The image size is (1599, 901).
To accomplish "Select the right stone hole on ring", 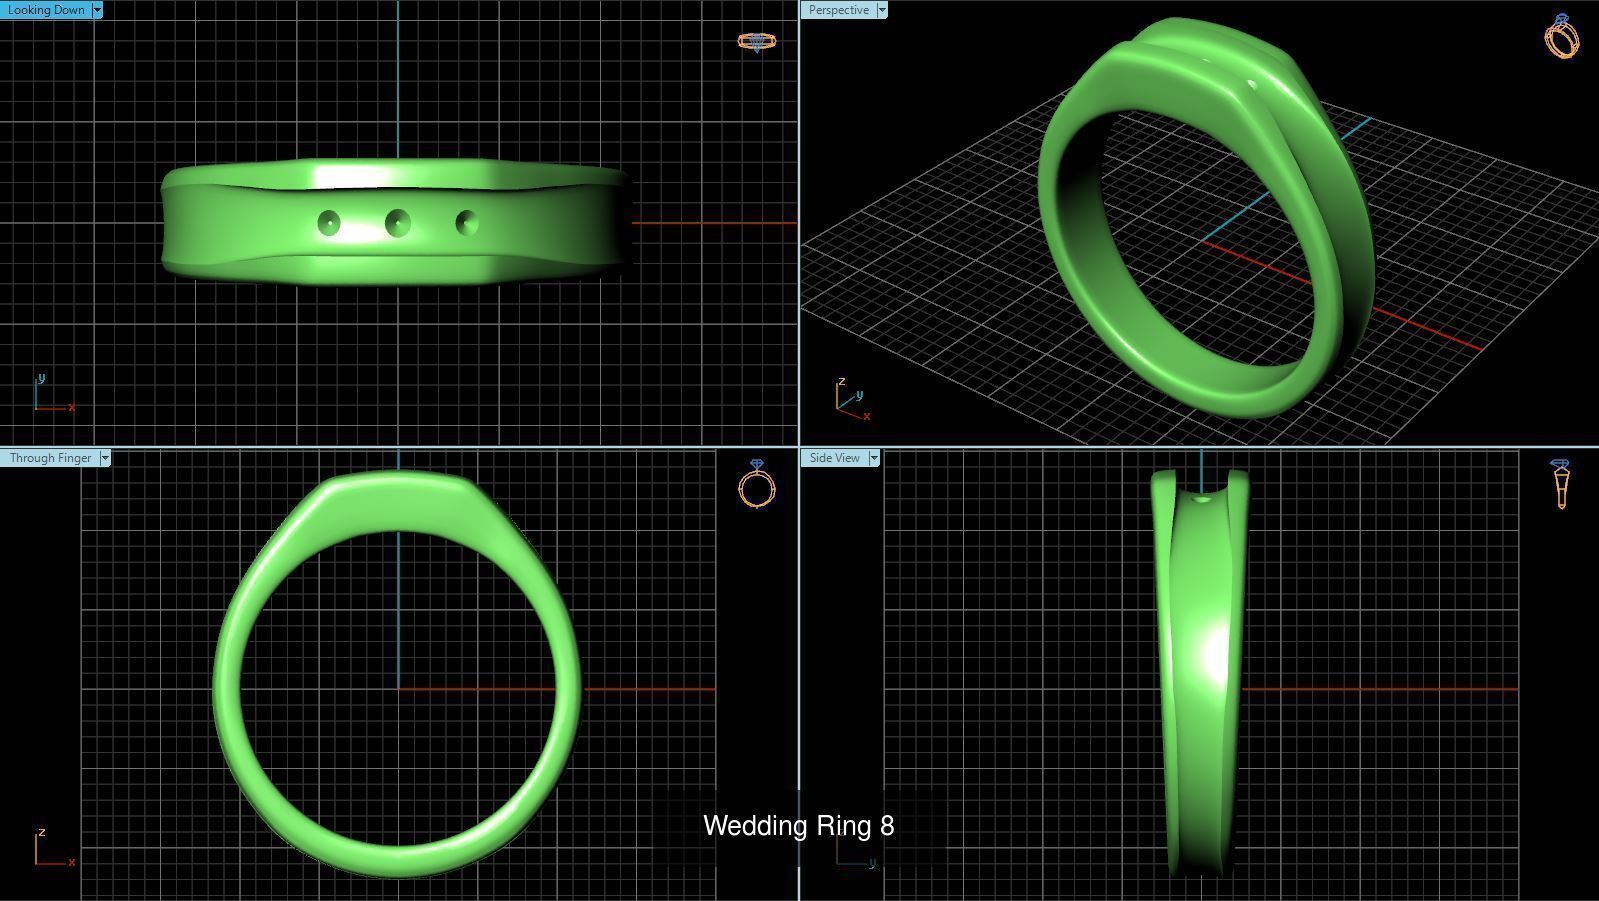I will coord(466,223).
